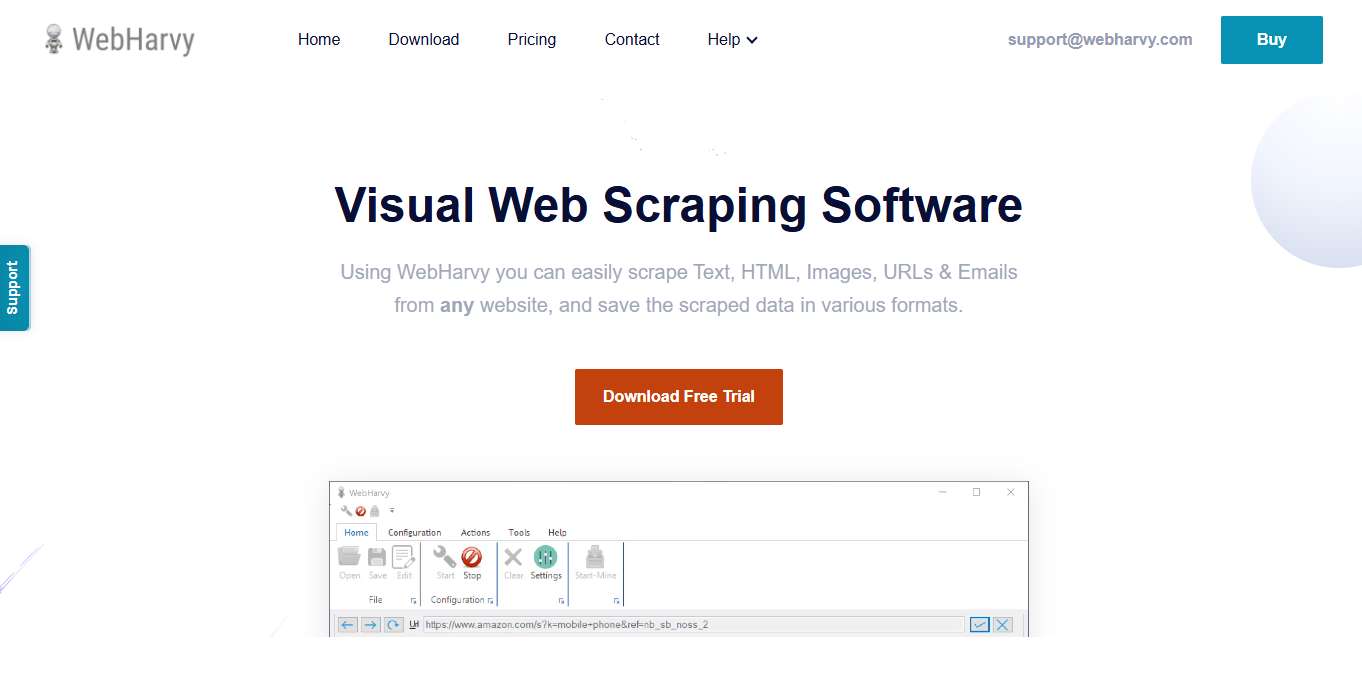
Task: Click the small "LH" label before the URL field
Action: (x=414, y=625)
